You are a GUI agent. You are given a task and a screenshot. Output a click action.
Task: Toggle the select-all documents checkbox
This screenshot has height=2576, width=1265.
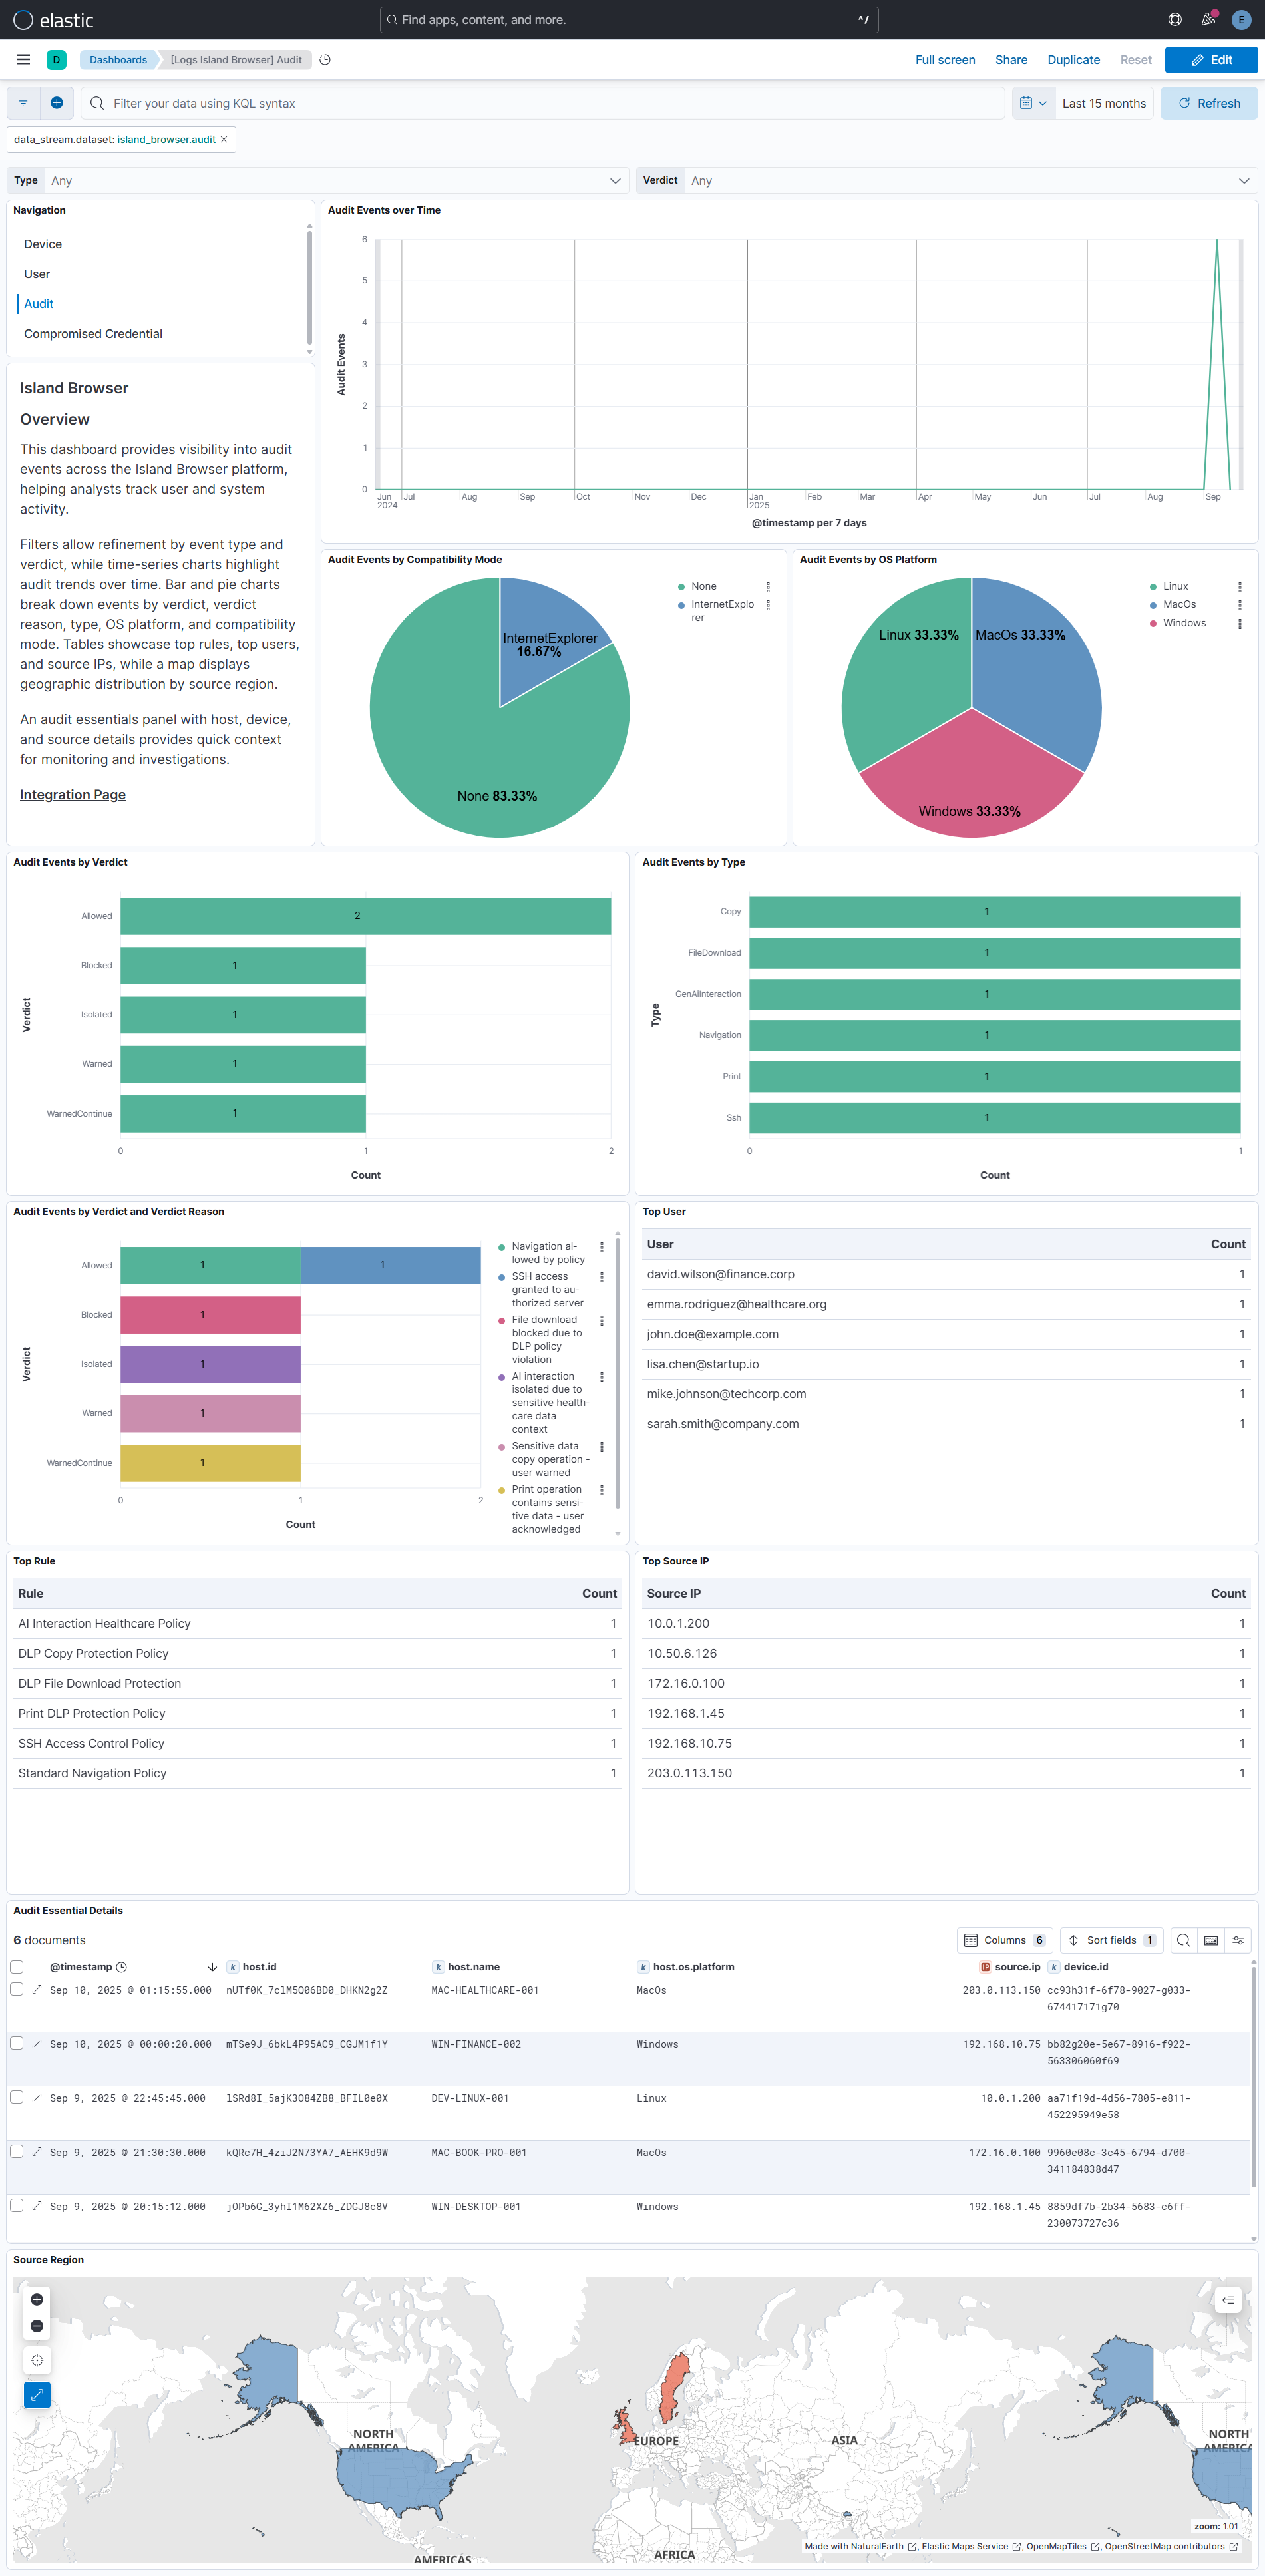tap(17, 1967)
